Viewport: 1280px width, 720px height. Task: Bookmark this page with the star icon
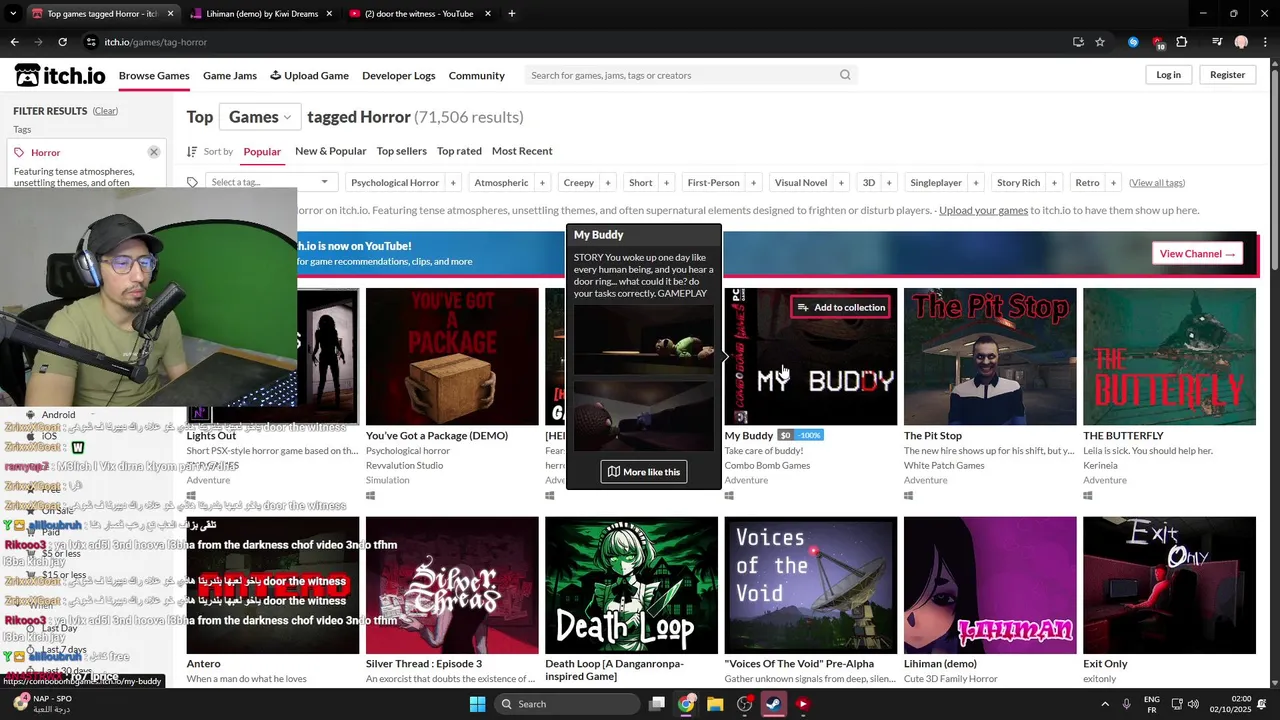[x=1100, y=42]
